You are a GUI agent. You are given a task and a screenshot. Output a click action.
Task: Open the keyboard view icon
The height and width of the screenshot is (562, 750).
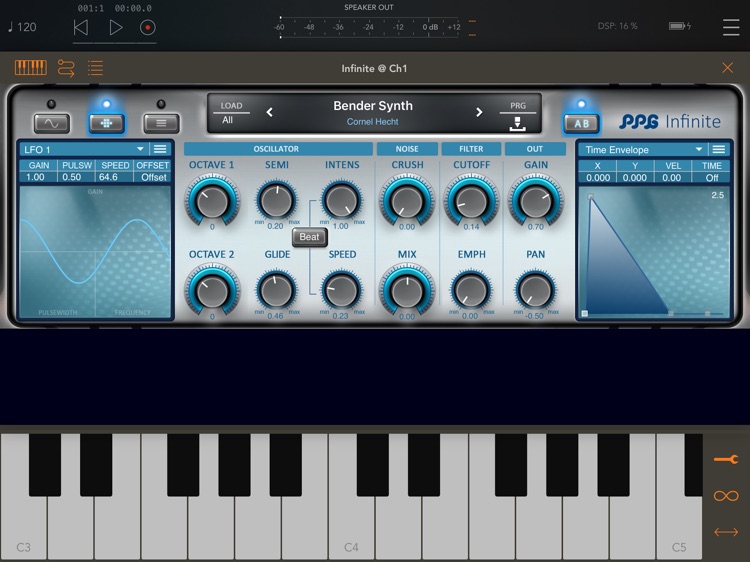point(31,68)
